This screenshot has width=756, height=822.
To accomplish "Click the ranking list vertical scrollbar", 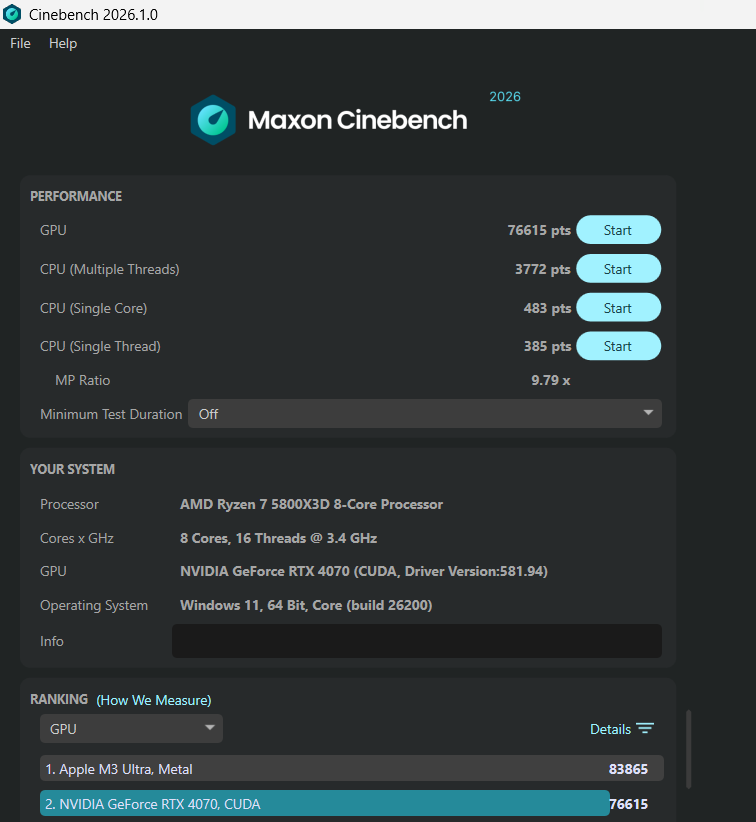I will point(688,749).
